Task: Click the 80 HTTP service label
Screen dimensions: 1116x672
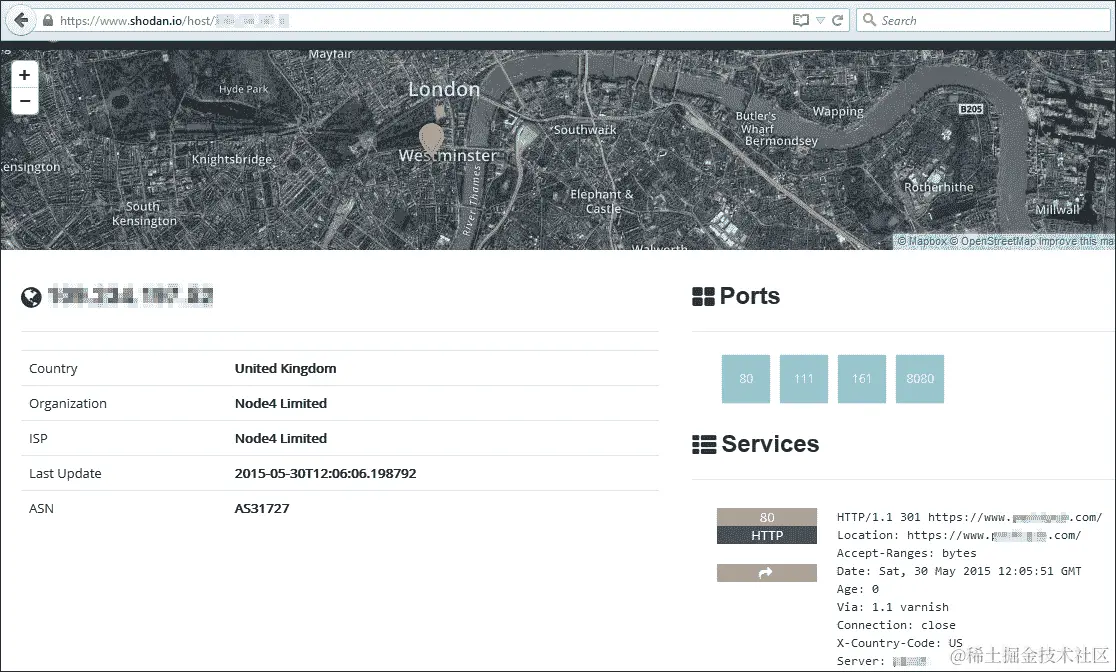Action: pyautogui.click(x=767, y=526)
